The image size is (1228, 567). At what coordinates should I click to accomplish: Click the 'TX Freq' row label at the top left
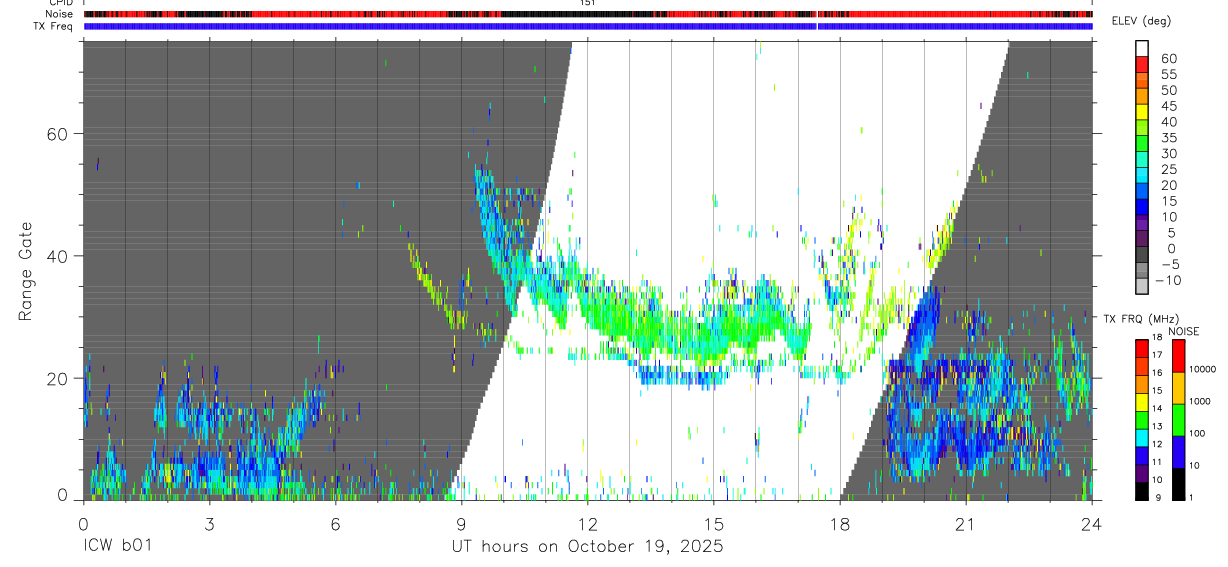pos(54,26)
